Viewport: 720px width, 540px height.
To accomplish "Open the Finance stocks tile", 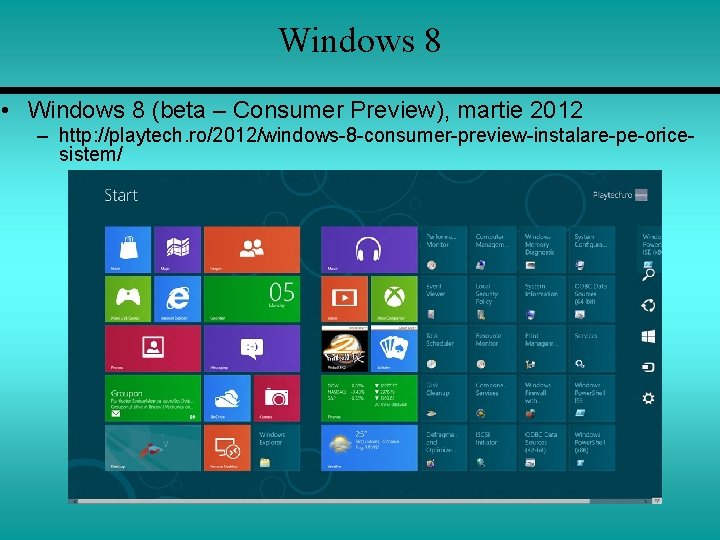I will click(369, 398).
